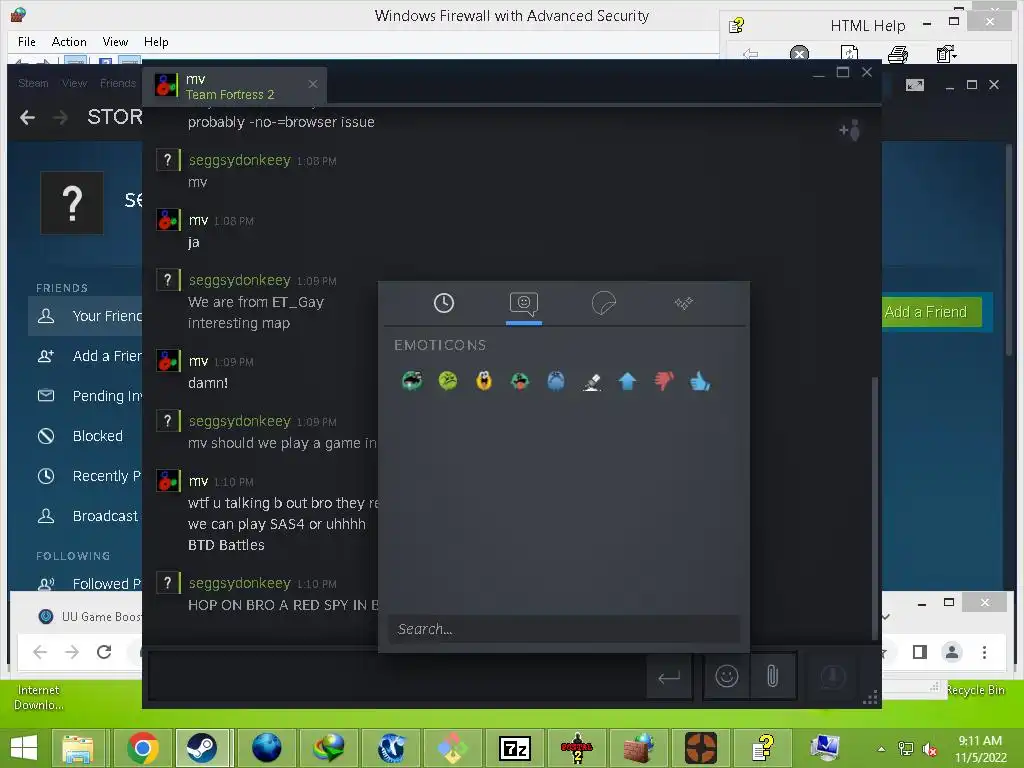The height and width of the screenshot is (768, 1024).
Task: Click the green Add a Friend button
Action: click(x=932, y=312)
